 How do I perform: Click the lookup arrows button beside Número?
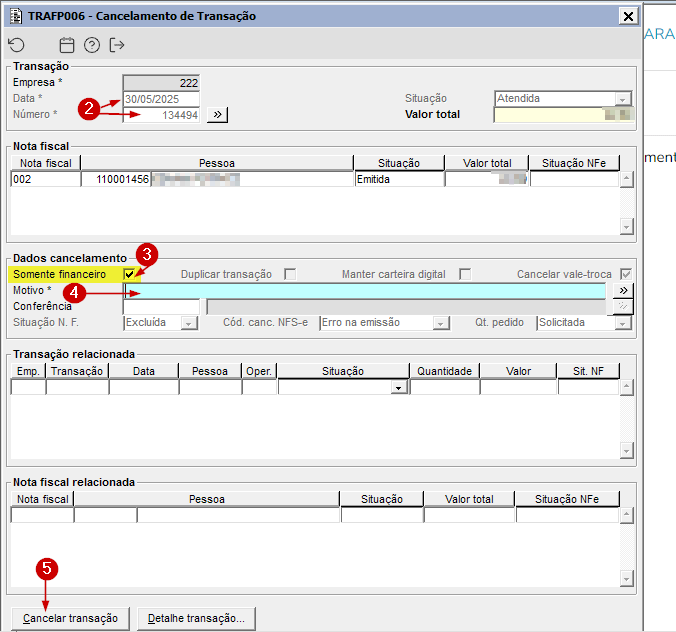click(217, 115)
